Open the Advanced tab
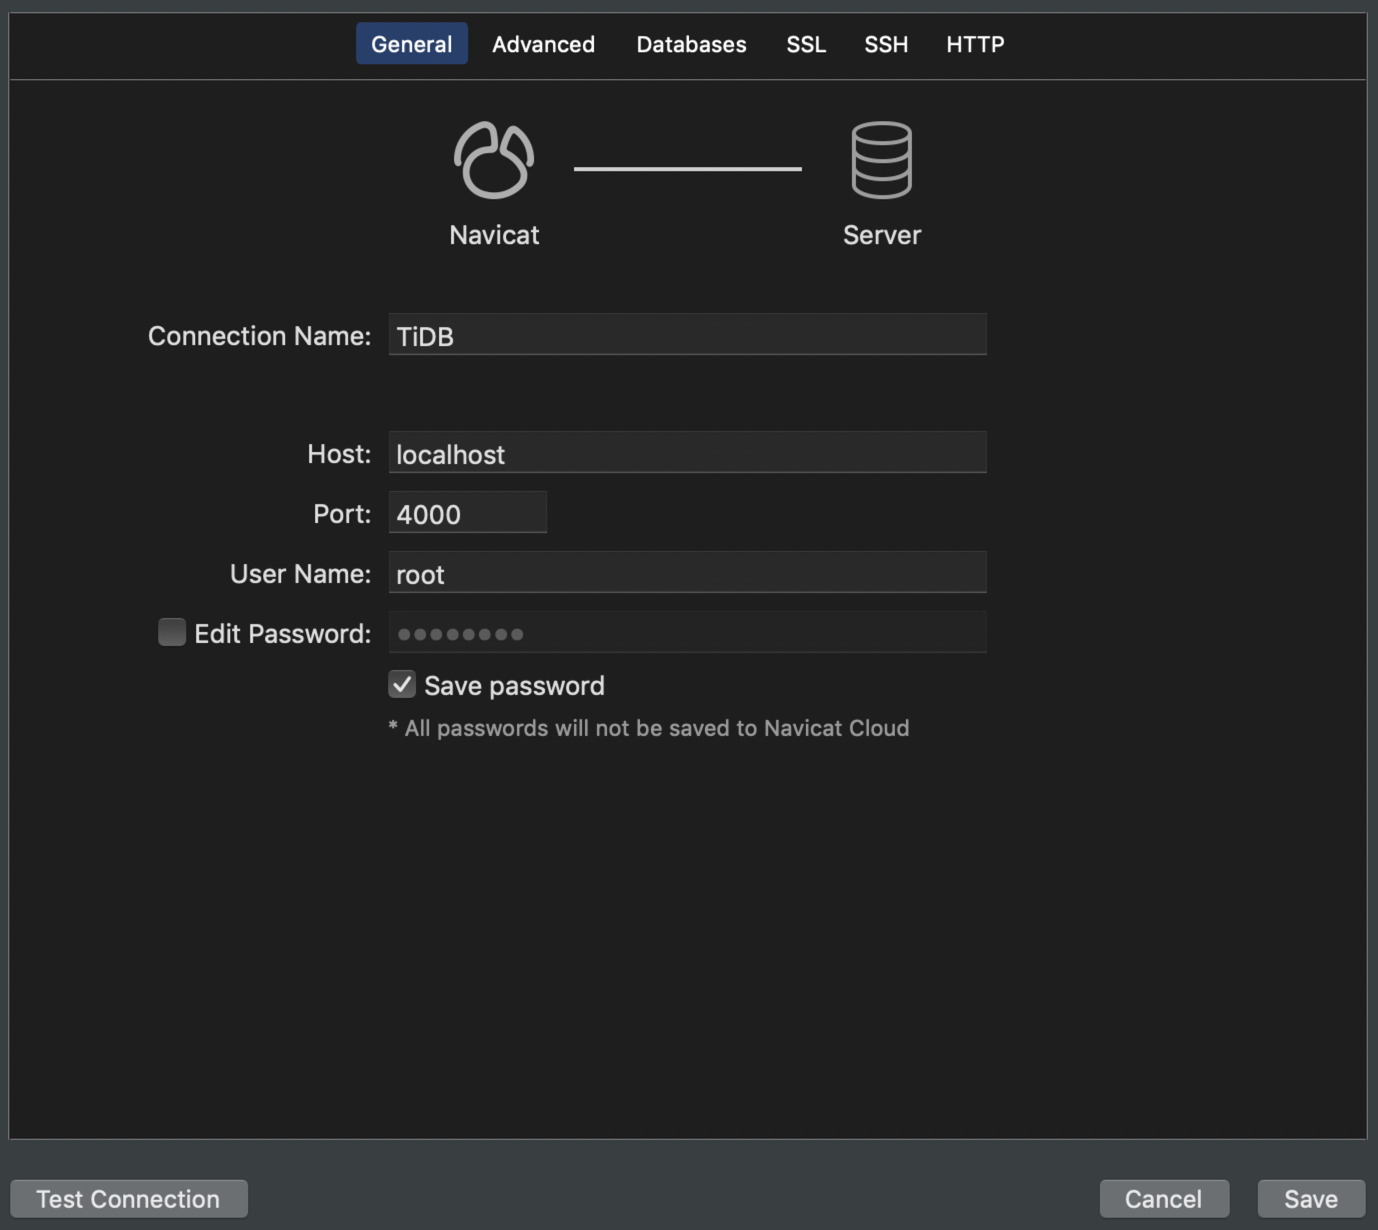The width and height of the screenshot is (1378, 1230). click(543, 44)
